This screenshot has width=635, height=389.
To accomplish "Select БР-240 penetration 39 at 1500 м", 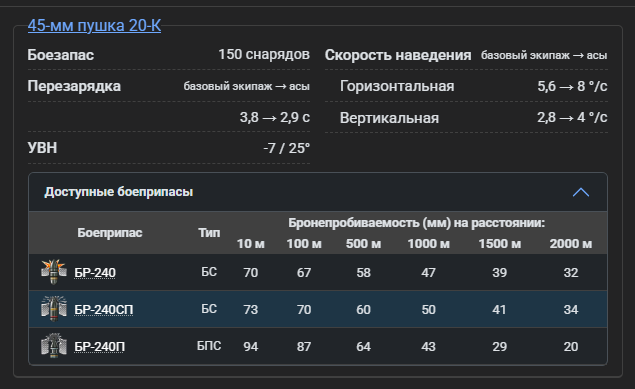I will [x=500, y=272].
